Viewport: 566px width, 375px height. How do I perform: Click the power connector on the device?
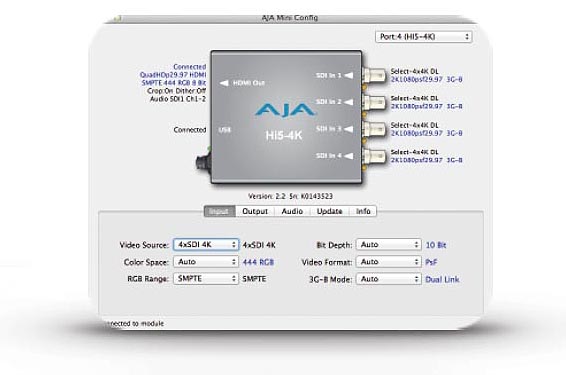click(x=204, y=162)
